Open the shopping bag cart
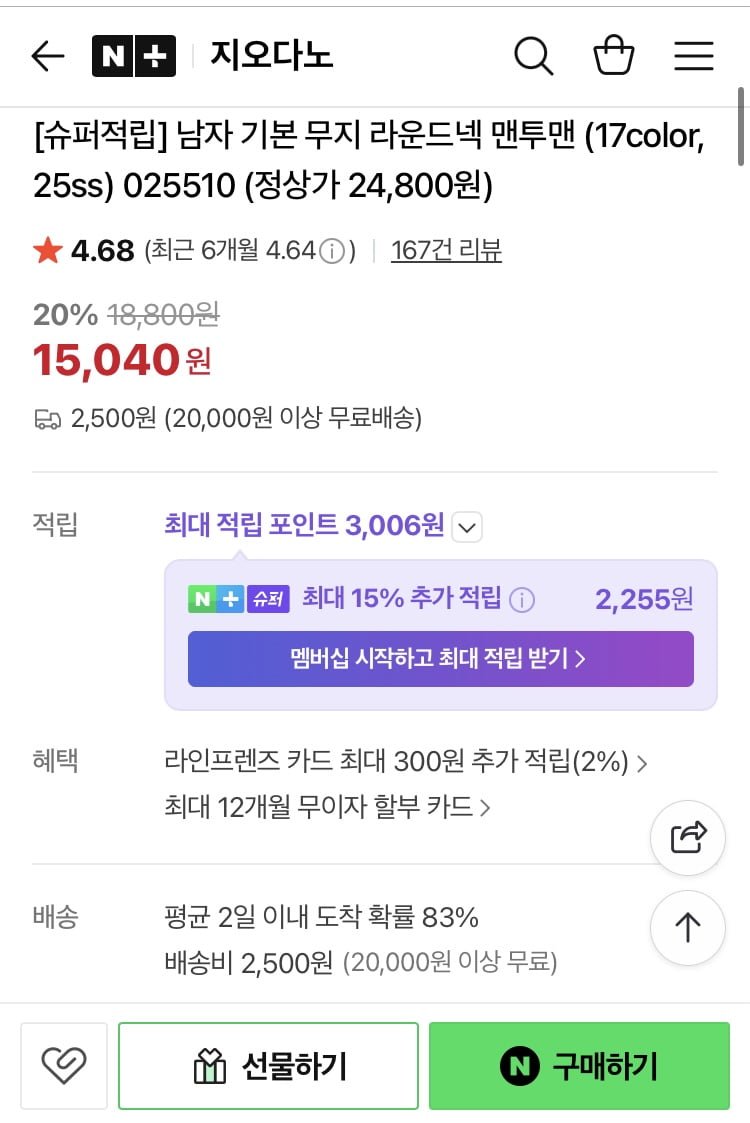The image size is (750, 1123). pyautogui.click(x=614, y=56)
